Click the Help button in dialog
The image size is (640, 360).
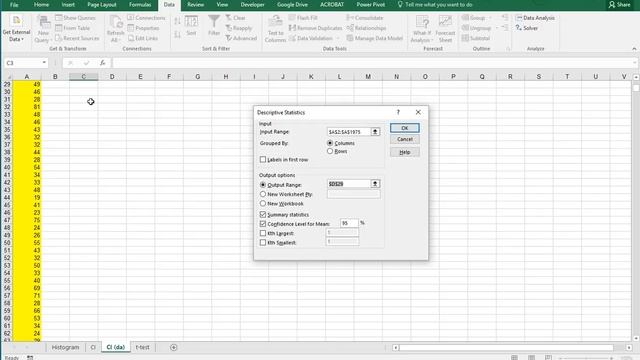404,152
